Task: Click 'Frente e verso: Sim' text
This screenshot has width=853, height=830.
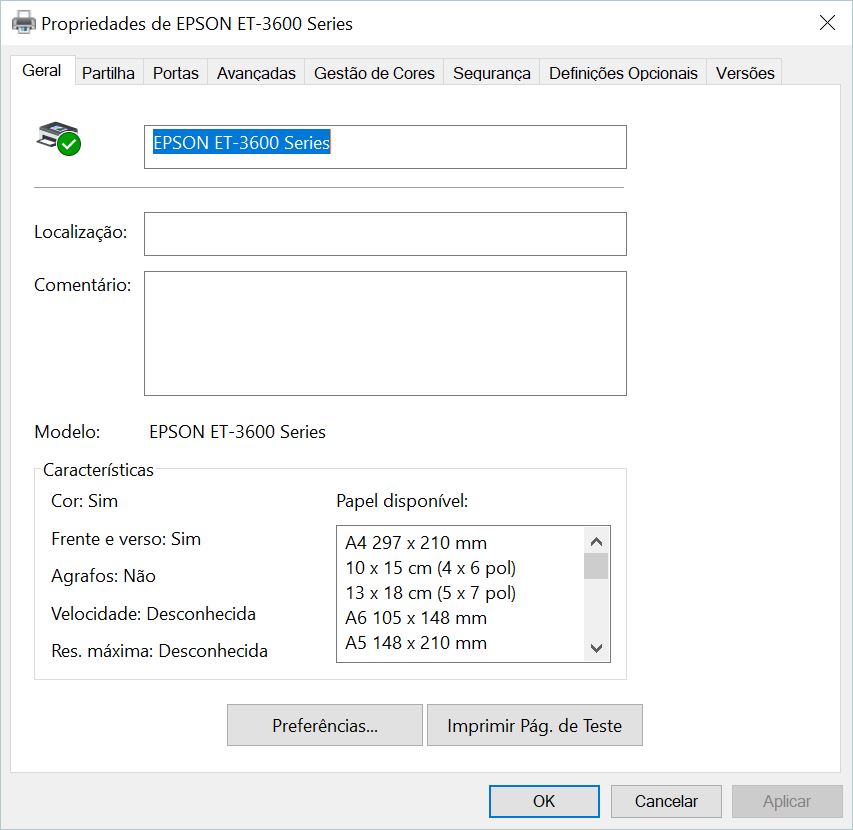Action: click(x=126, y=539)
